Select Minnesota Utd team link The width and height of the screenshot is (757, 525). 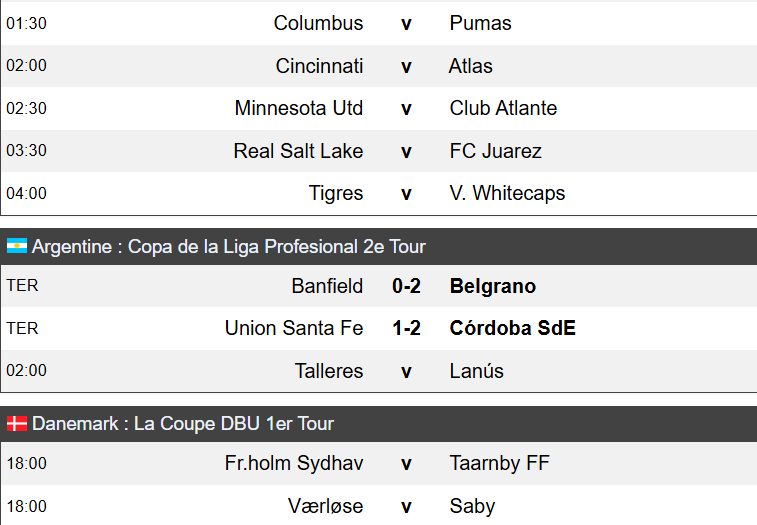[x=299, y=108]
